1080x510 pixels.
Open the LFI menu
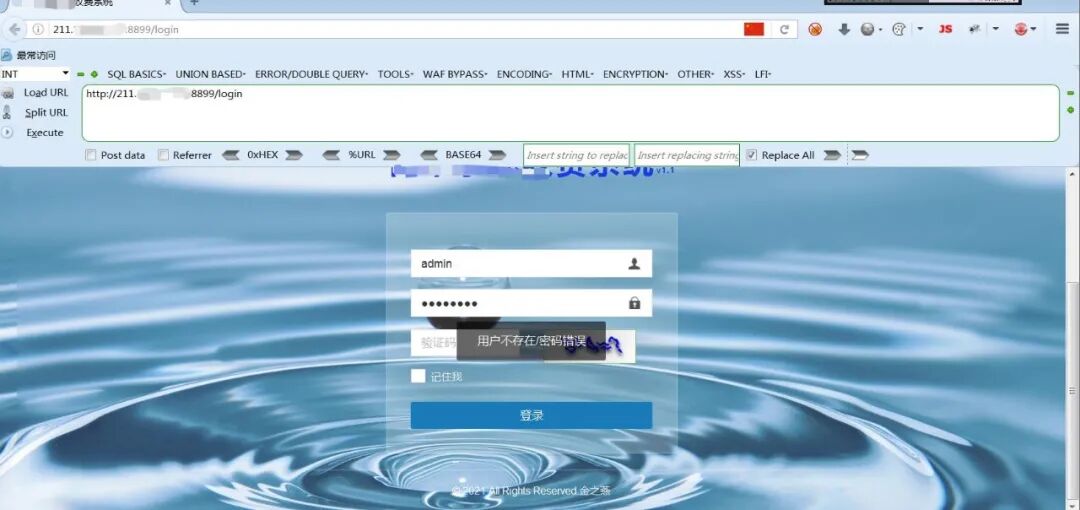click(762, 74)
